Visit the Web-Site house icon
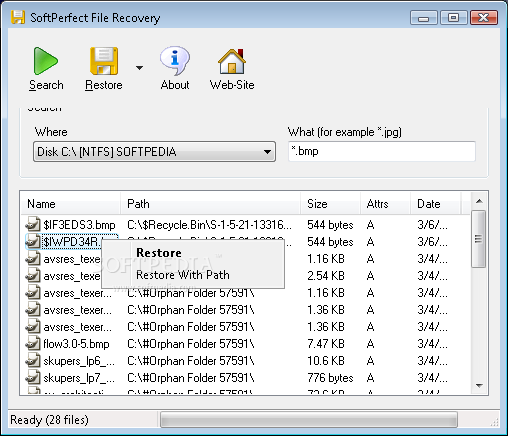Screen dimensions: 508x436 (x=232, y=61)
